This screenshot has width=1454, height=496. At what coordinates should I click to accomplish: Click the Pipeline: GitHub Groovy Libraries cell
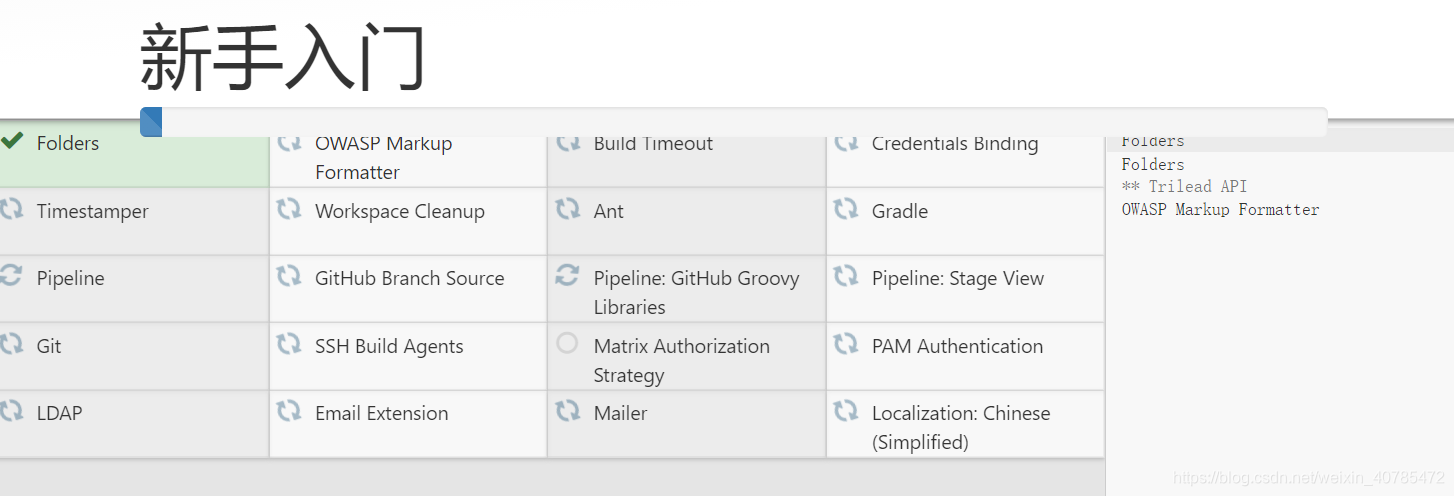point(696,292)
